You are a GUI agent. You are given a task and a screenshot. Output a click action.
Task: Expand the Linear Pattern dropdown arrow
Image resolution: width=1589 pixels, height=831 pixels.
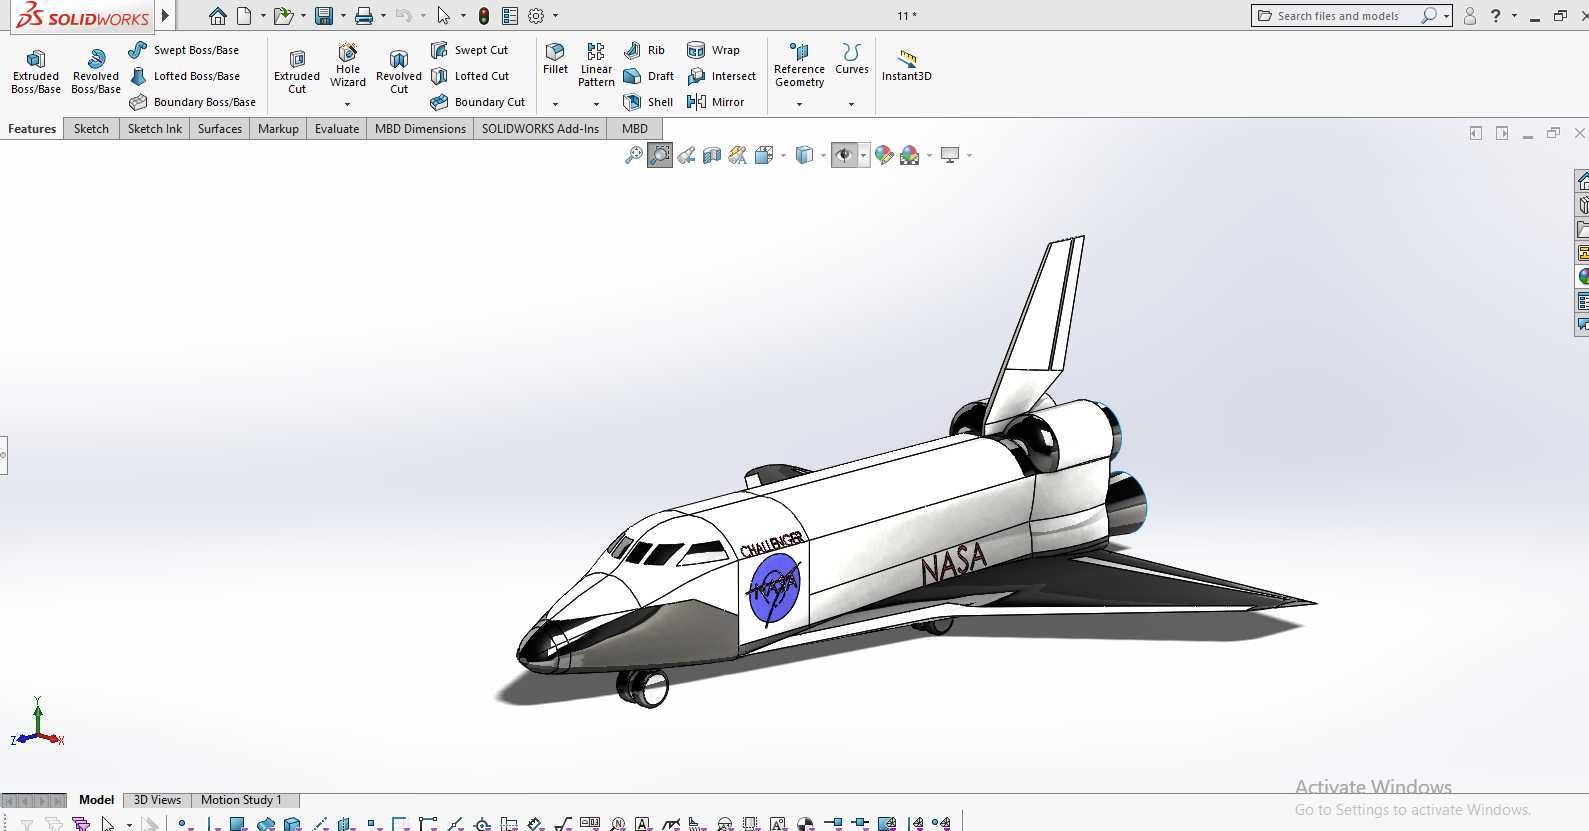click(596, 104)
